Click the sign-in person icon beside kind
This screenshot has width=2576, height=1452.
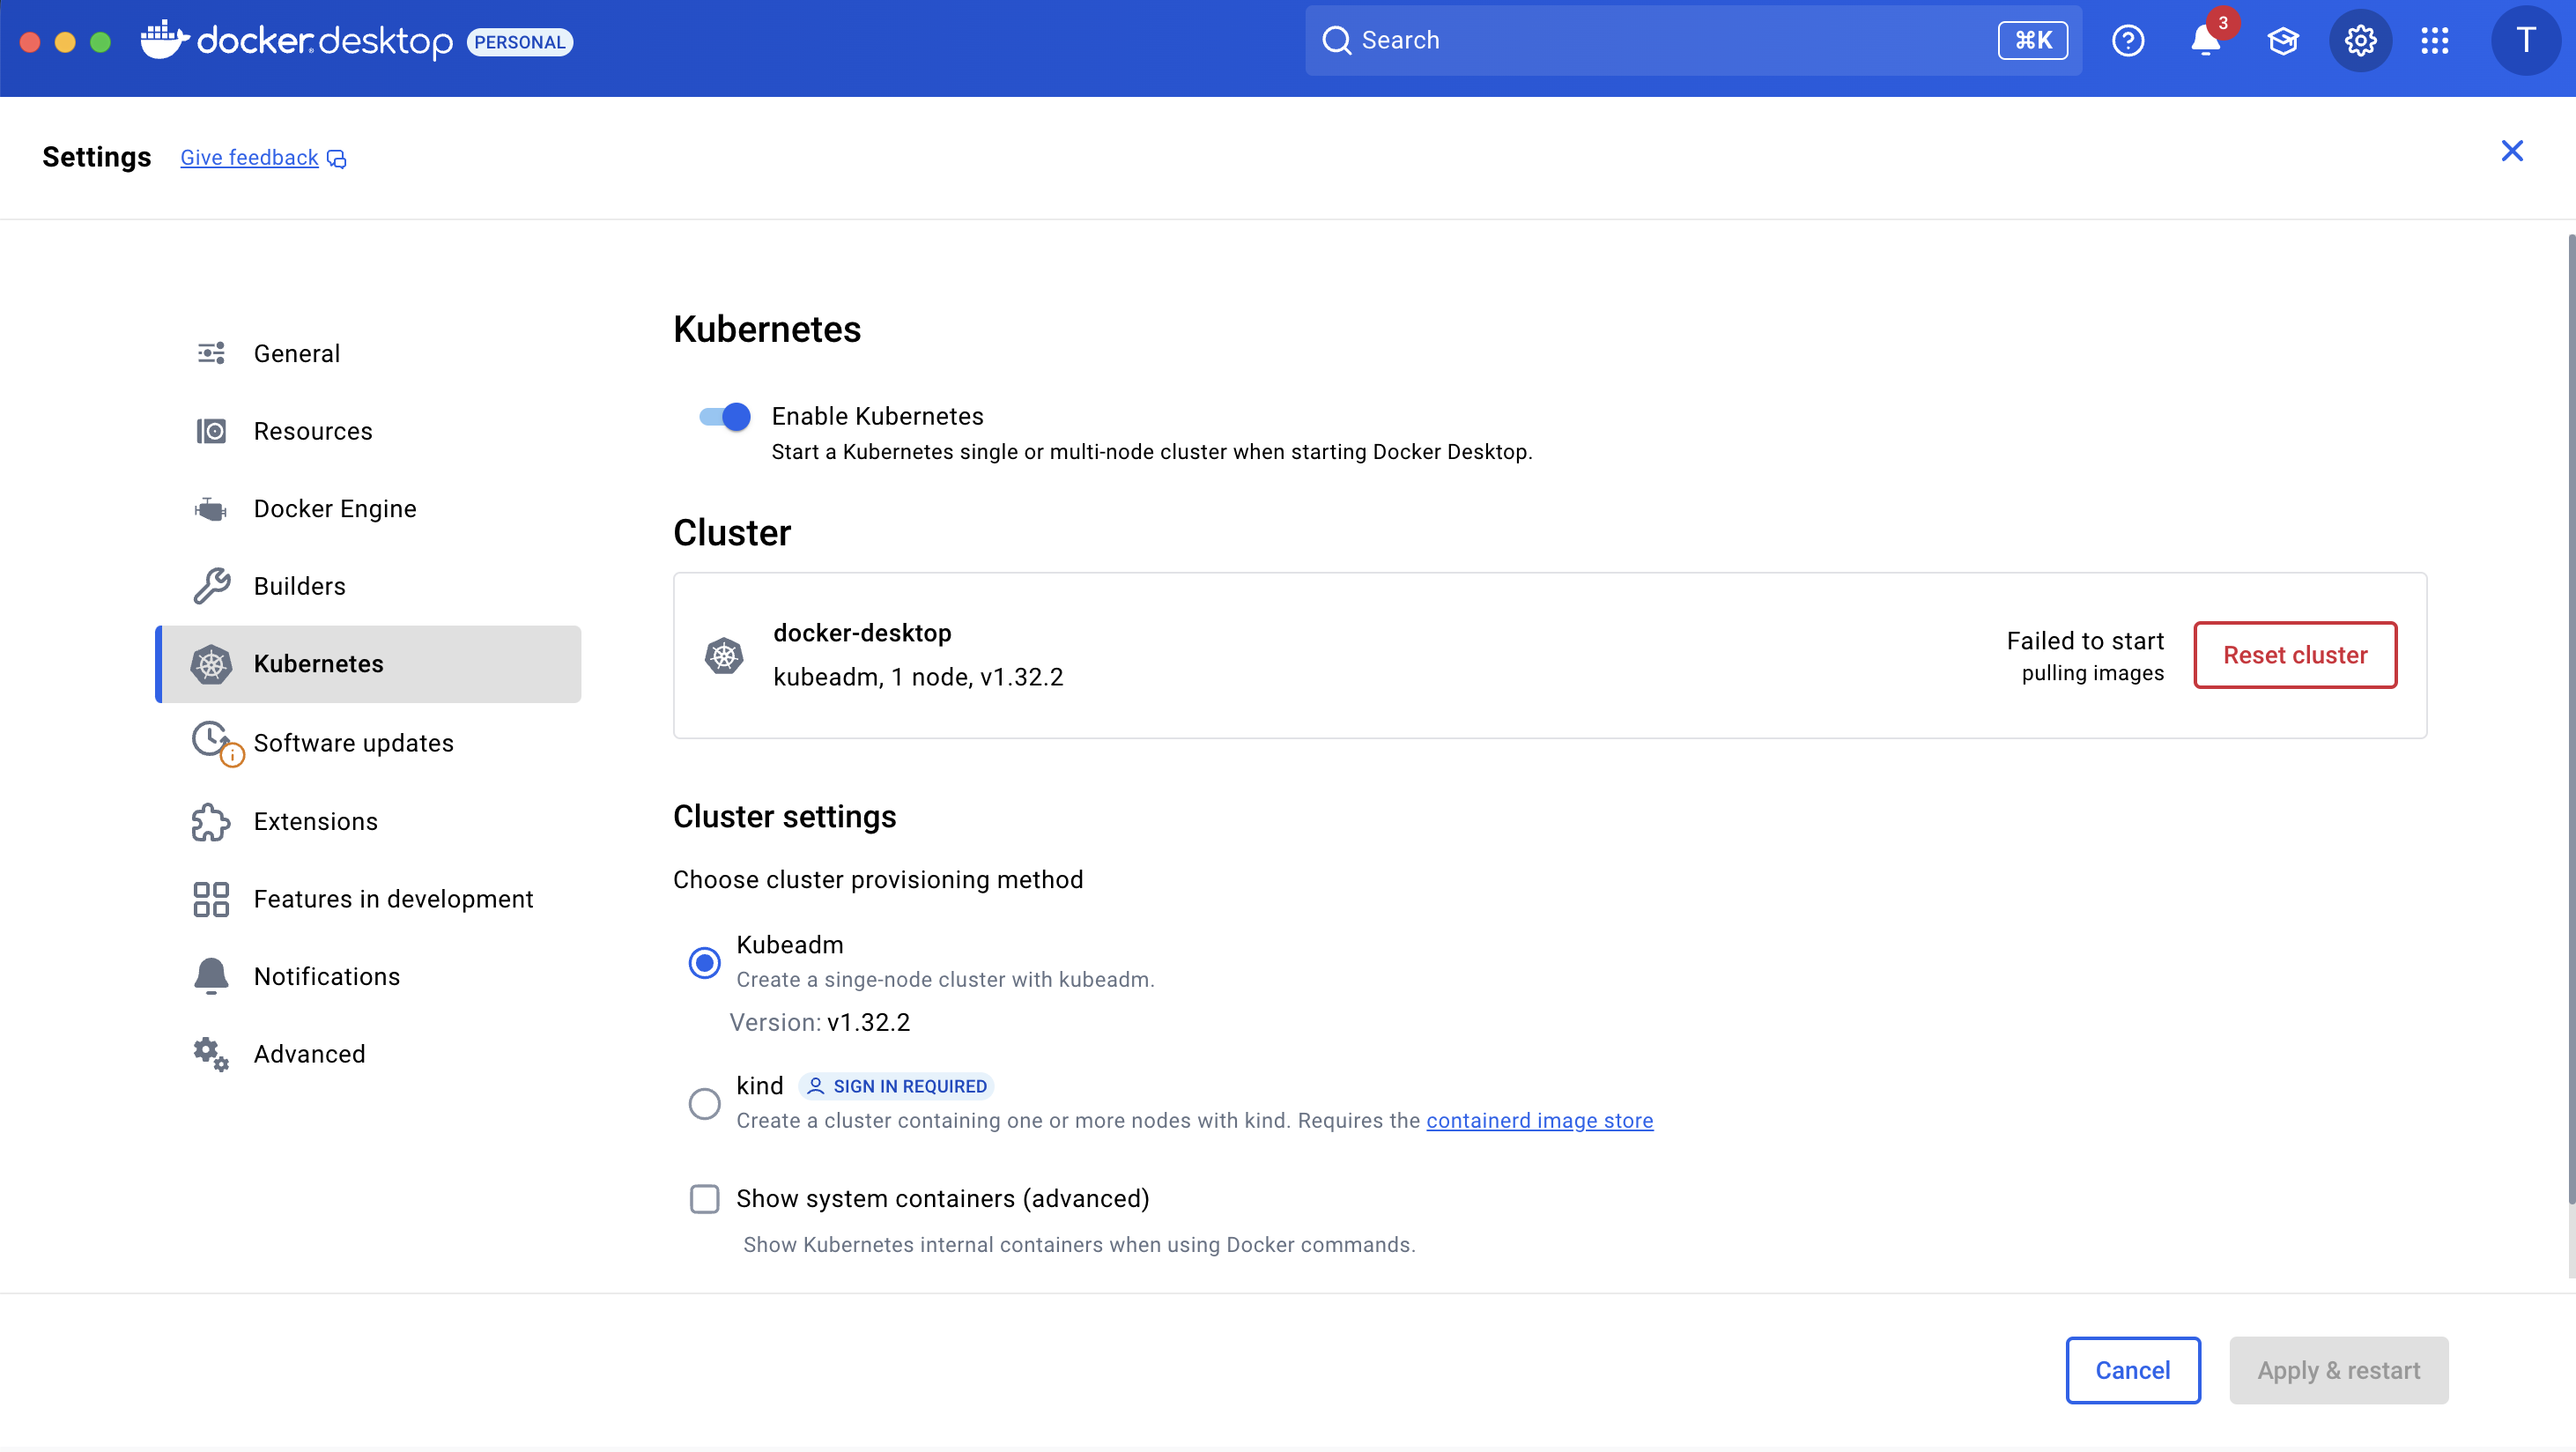(x=815, y=1086)
